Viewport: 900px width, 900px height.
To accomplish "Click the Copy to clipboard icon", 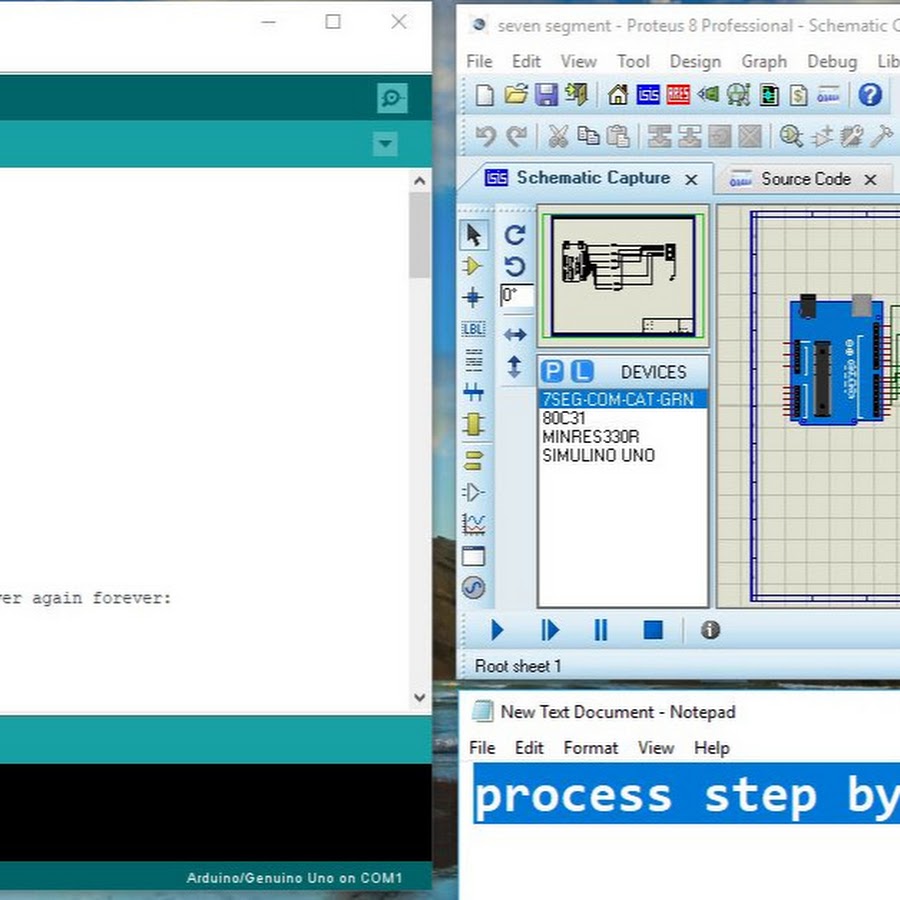I will tap(588, 137).
